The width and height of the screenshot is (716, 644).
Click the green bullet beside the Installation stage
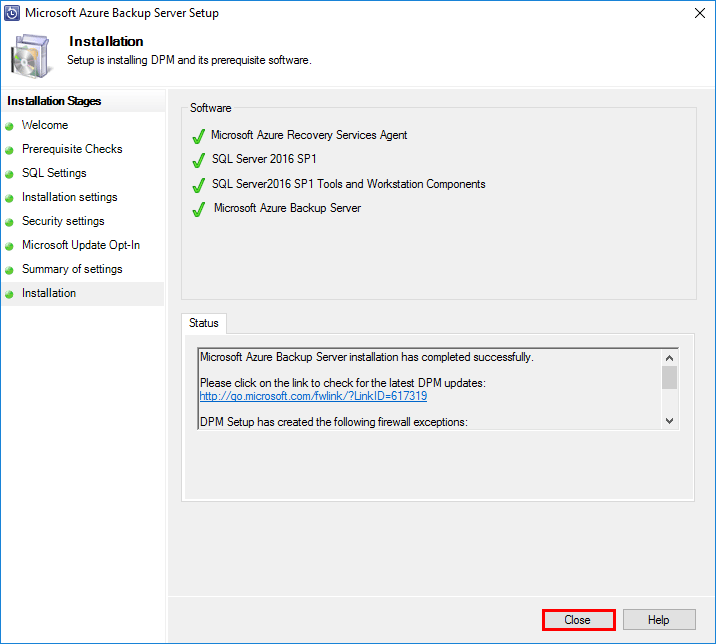pyautogui.click(x=9, y=294)
